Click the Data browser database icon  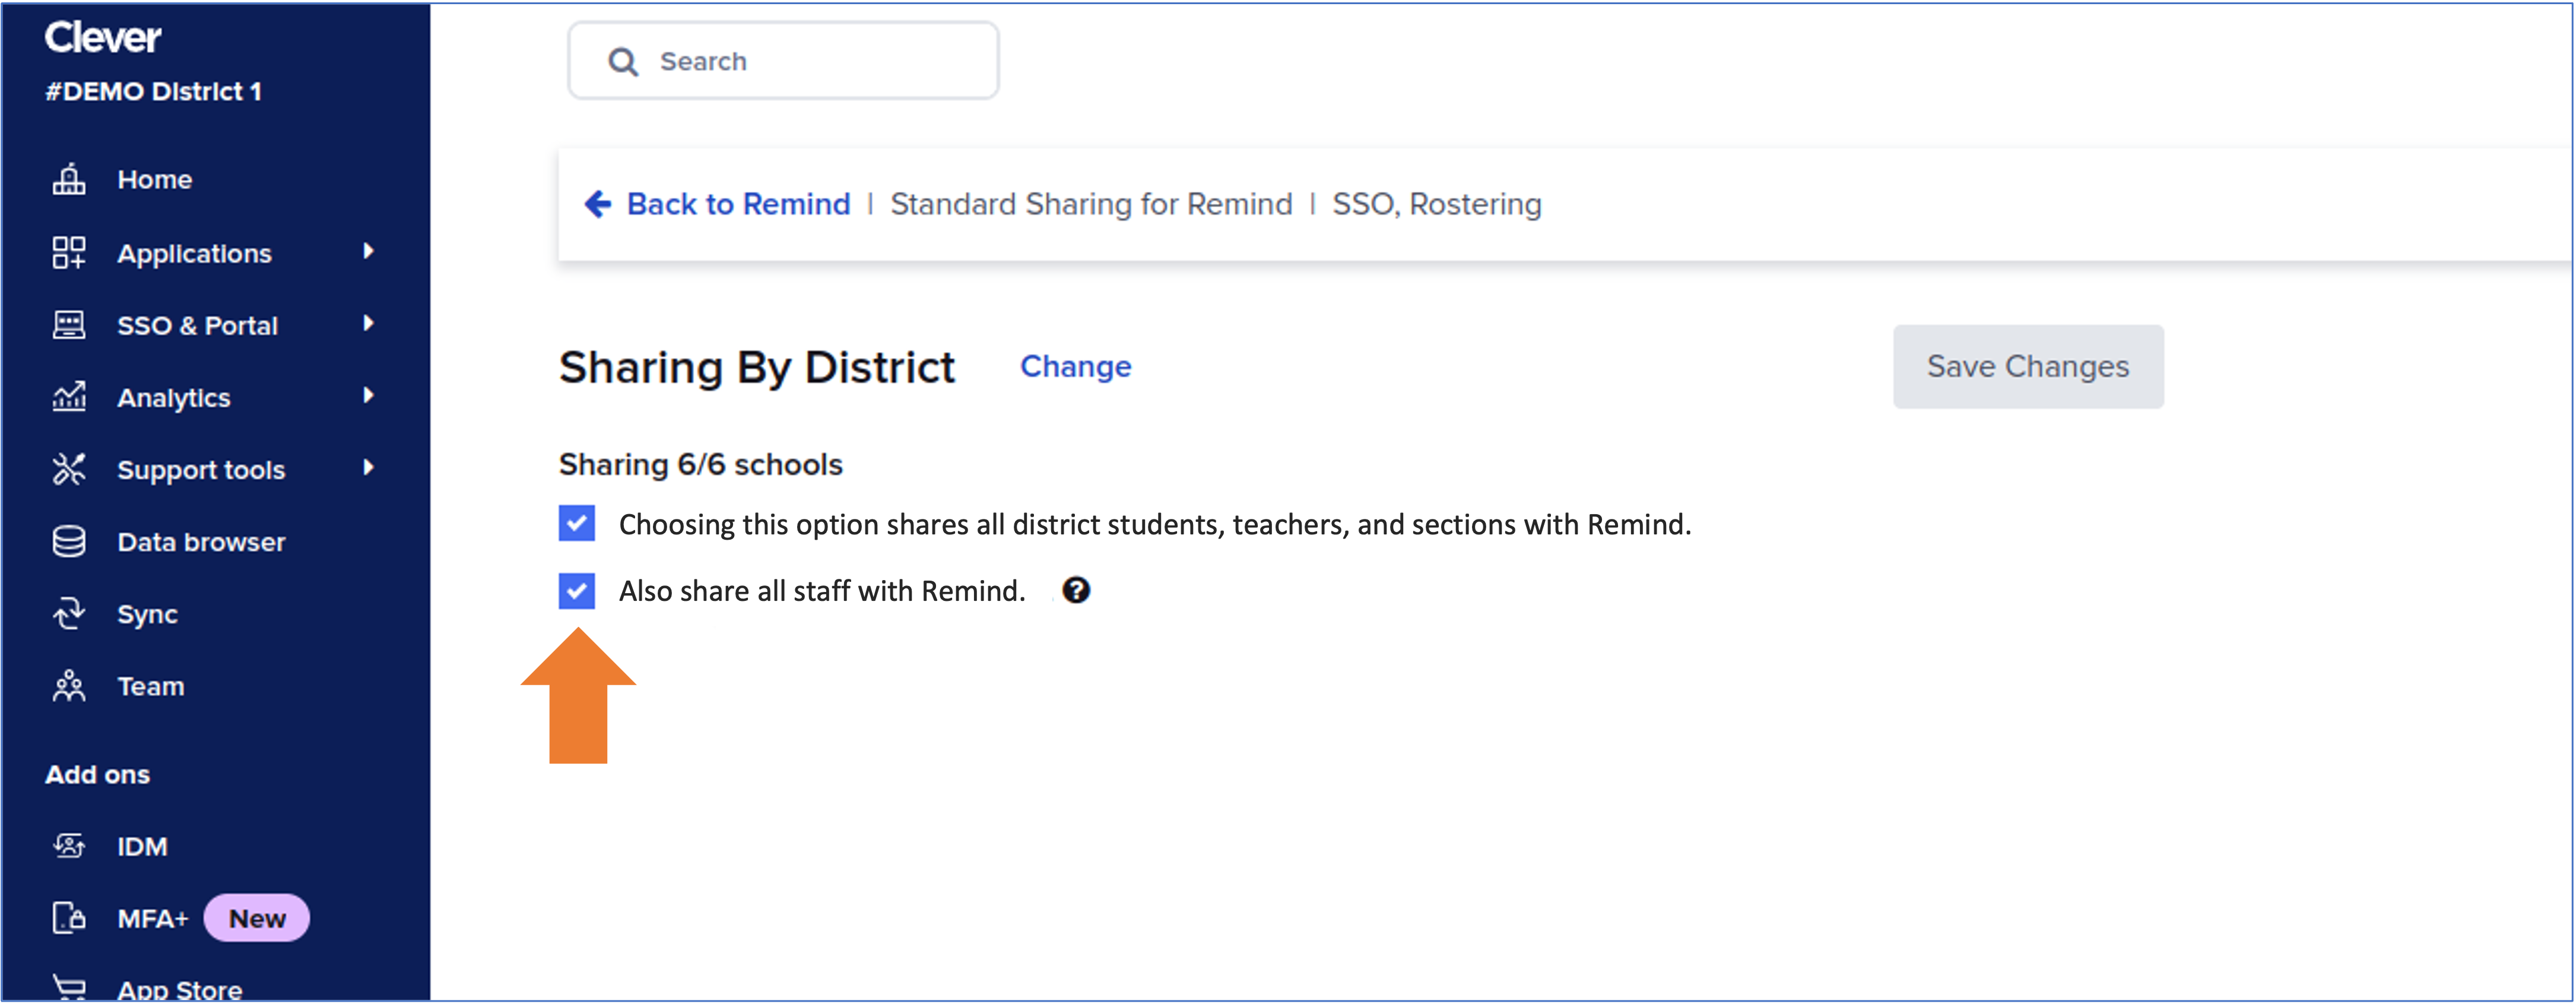69,542
